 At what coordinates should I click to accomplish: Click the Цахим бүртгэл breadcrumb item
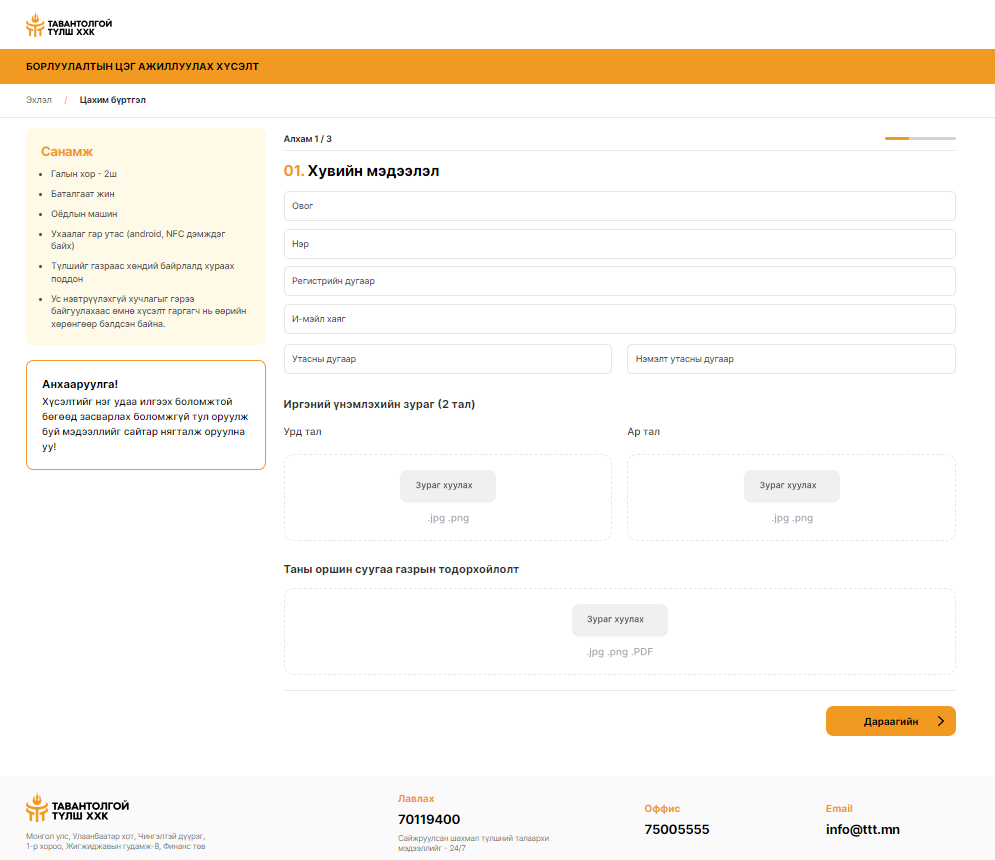click(113, 100)
